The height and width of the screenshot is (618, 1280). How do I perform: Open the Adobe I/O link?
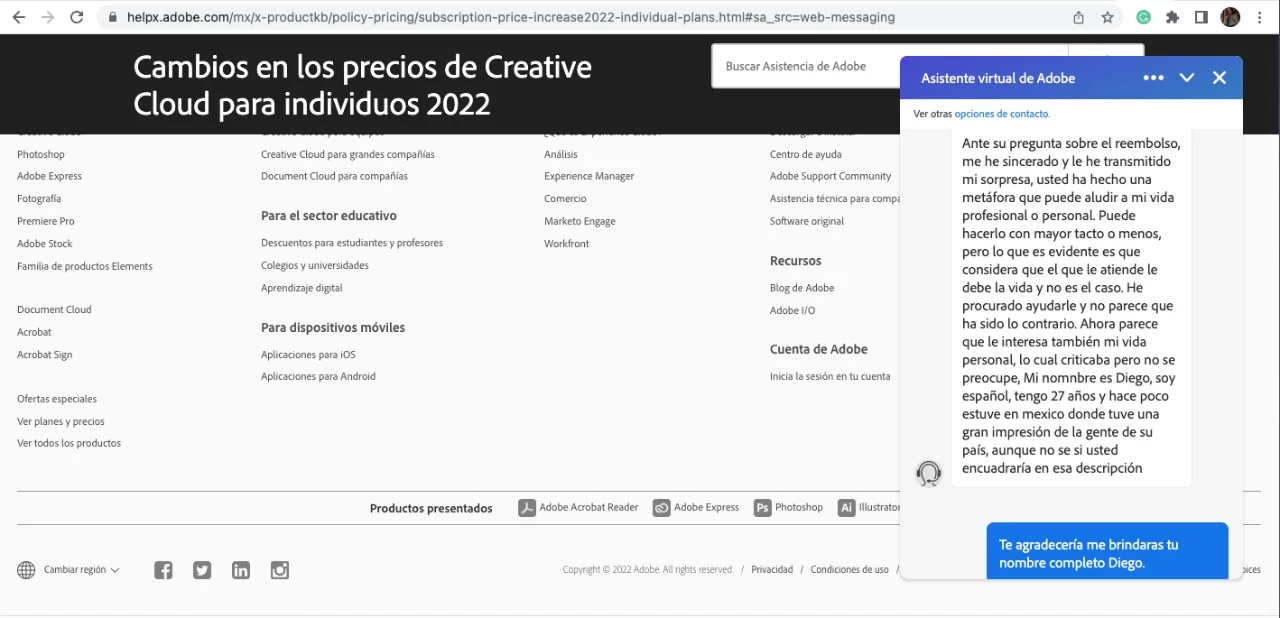[x=793, y=311]
